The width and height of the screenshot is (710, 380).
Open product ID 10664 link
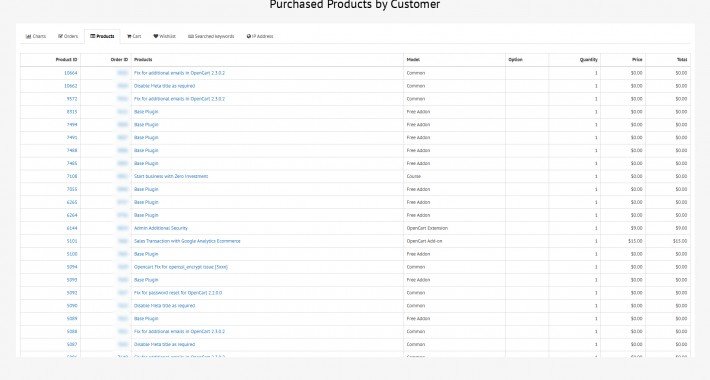click(71, 73)
